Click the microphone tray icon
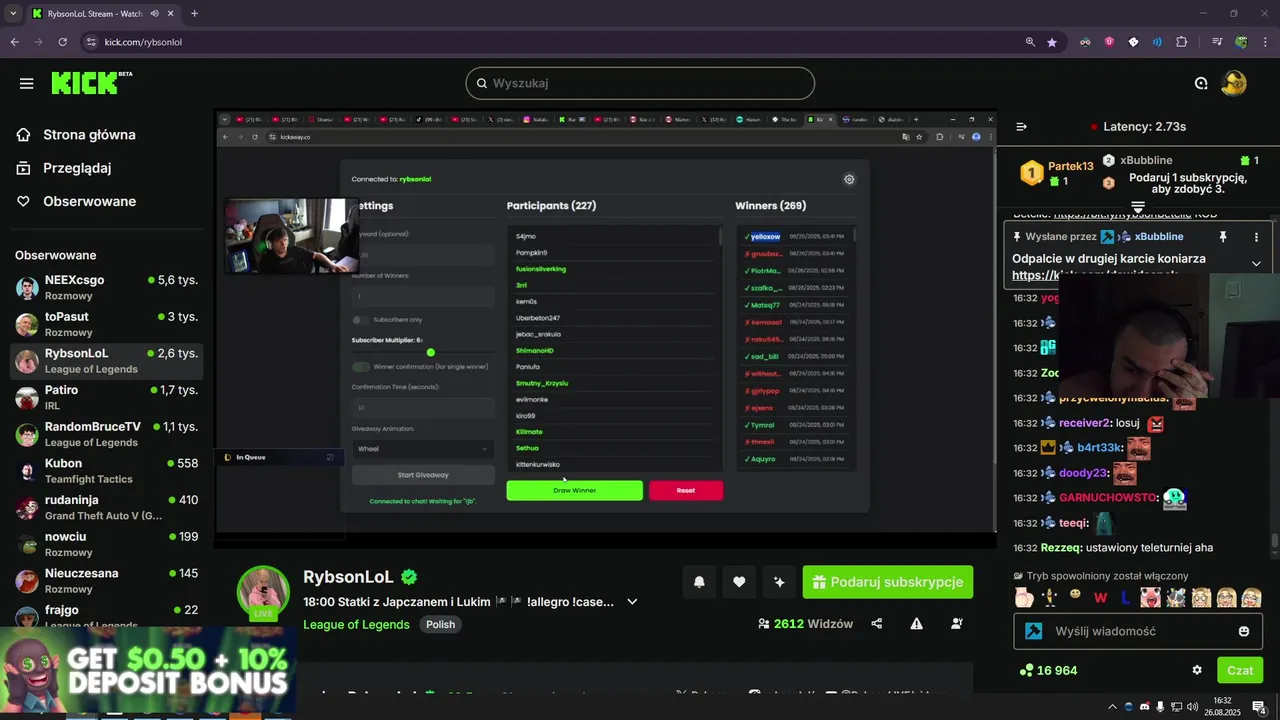The height and width of the screenshot is (720, 1280). point(1160,707)
